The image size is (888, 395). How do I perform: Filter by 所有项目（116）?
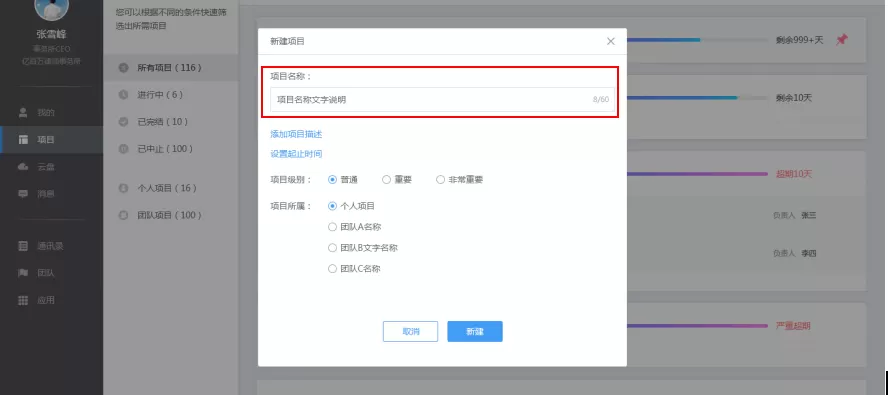171,68
